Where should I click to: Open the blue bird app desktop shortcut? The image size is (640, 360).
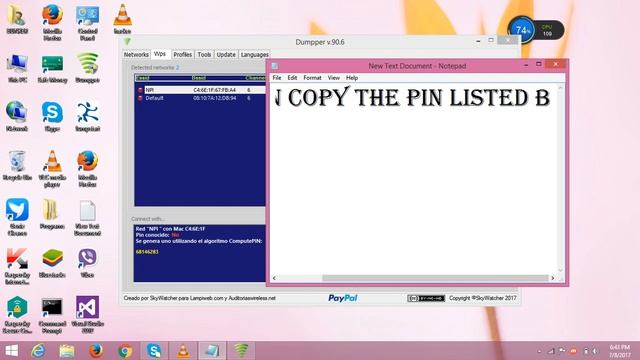tap(17, 217)
